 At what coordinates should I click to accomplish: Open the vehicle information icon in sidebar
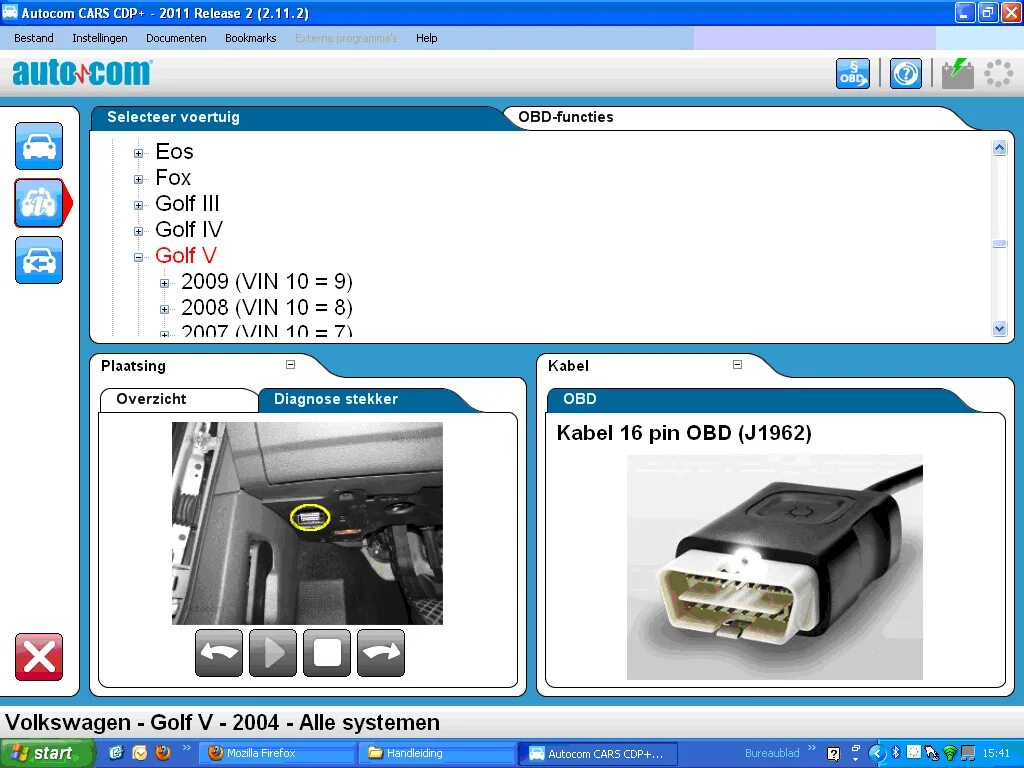pos(39,203)
